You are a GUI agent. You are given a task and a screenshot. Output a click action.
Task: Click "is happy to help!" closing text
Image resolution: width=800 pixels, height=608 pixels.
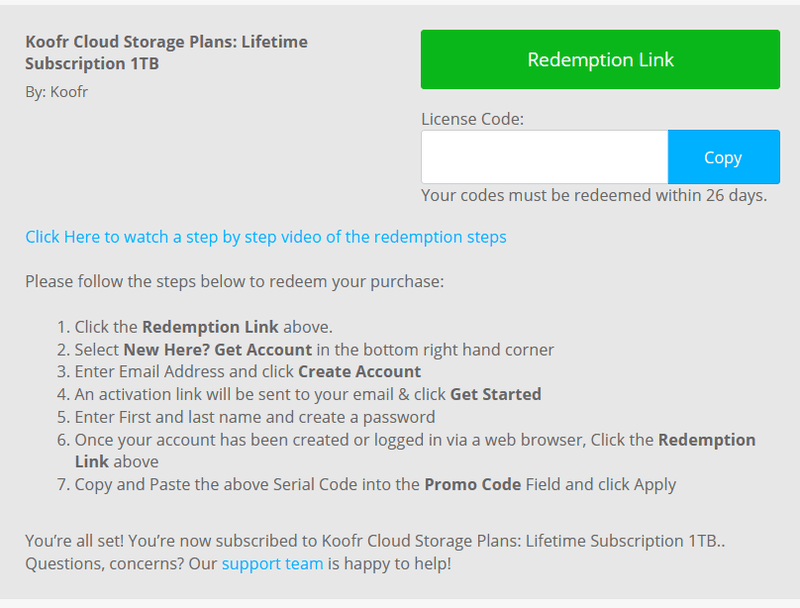389,564
